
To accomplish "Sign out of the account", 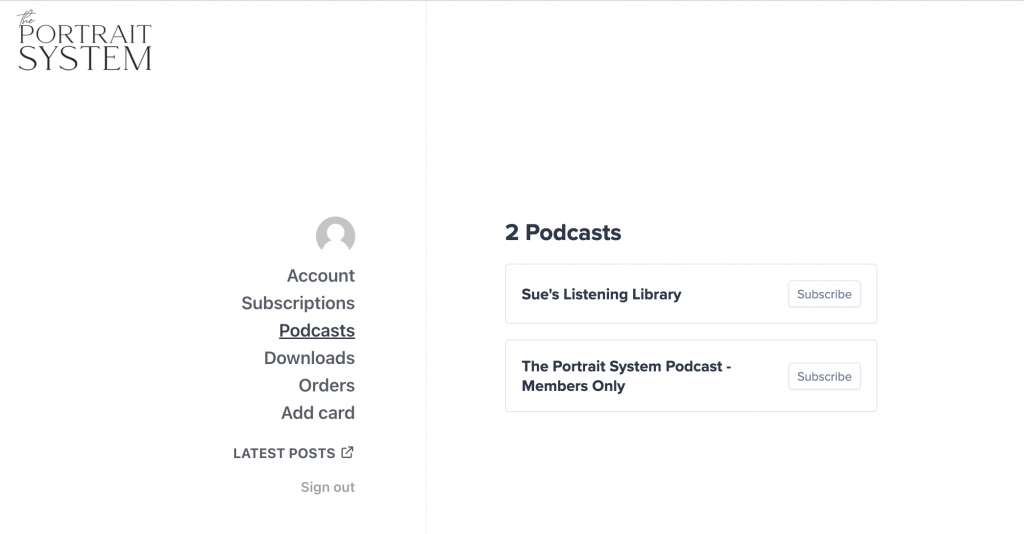I will (x=328, y=487).
